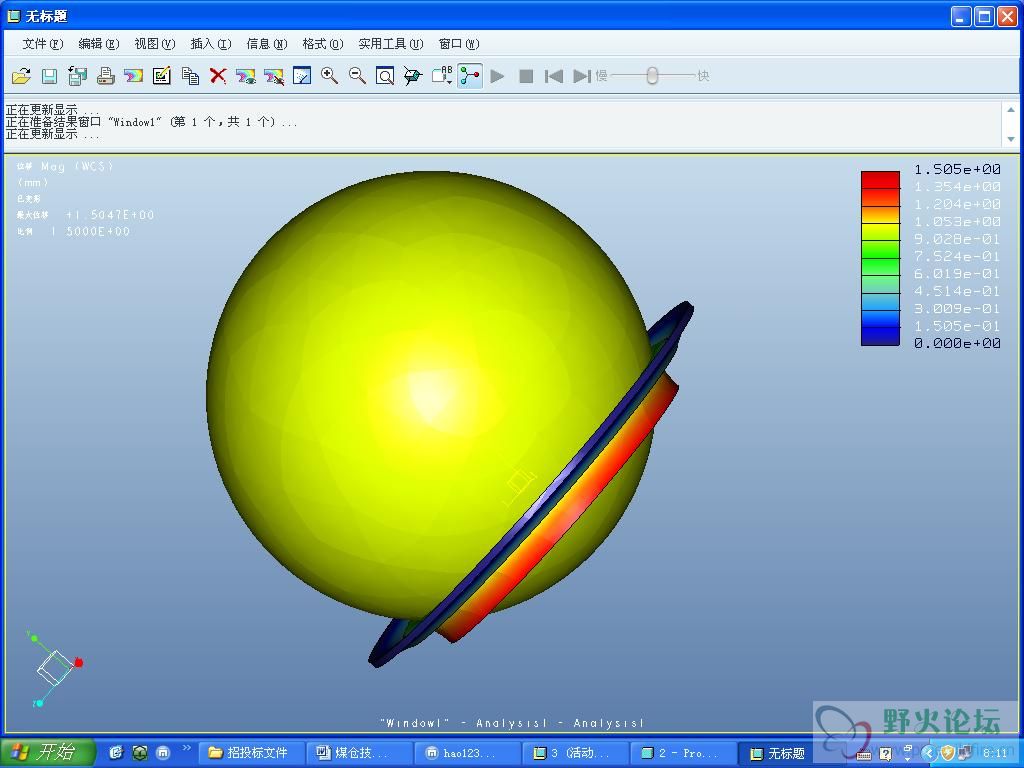
Task: Click the red band of the color legend
Action: pyautogui.click(x=880, y=180)
